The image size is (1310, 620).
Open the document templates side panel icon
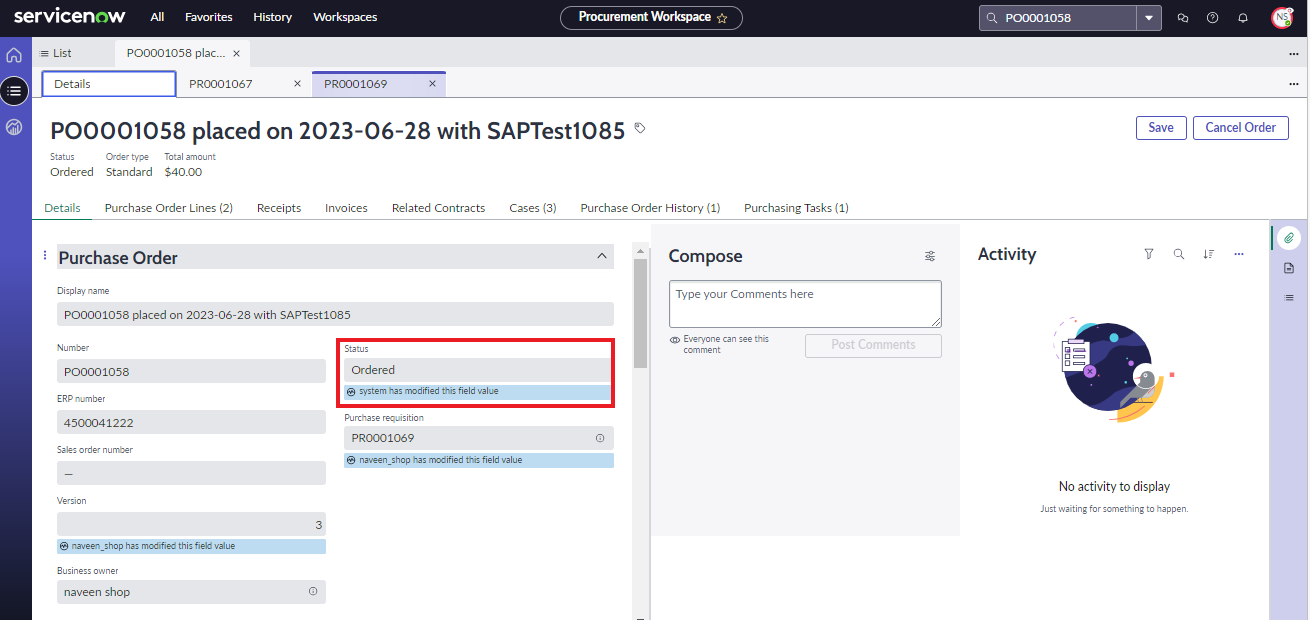(x=1289, y=268)
